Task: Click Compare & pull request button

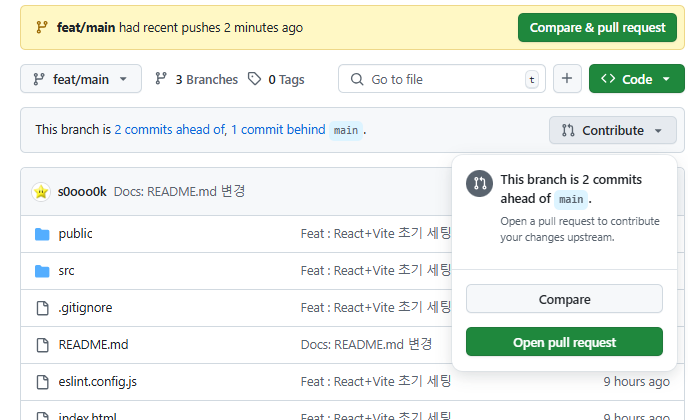Action: (597, 28)
